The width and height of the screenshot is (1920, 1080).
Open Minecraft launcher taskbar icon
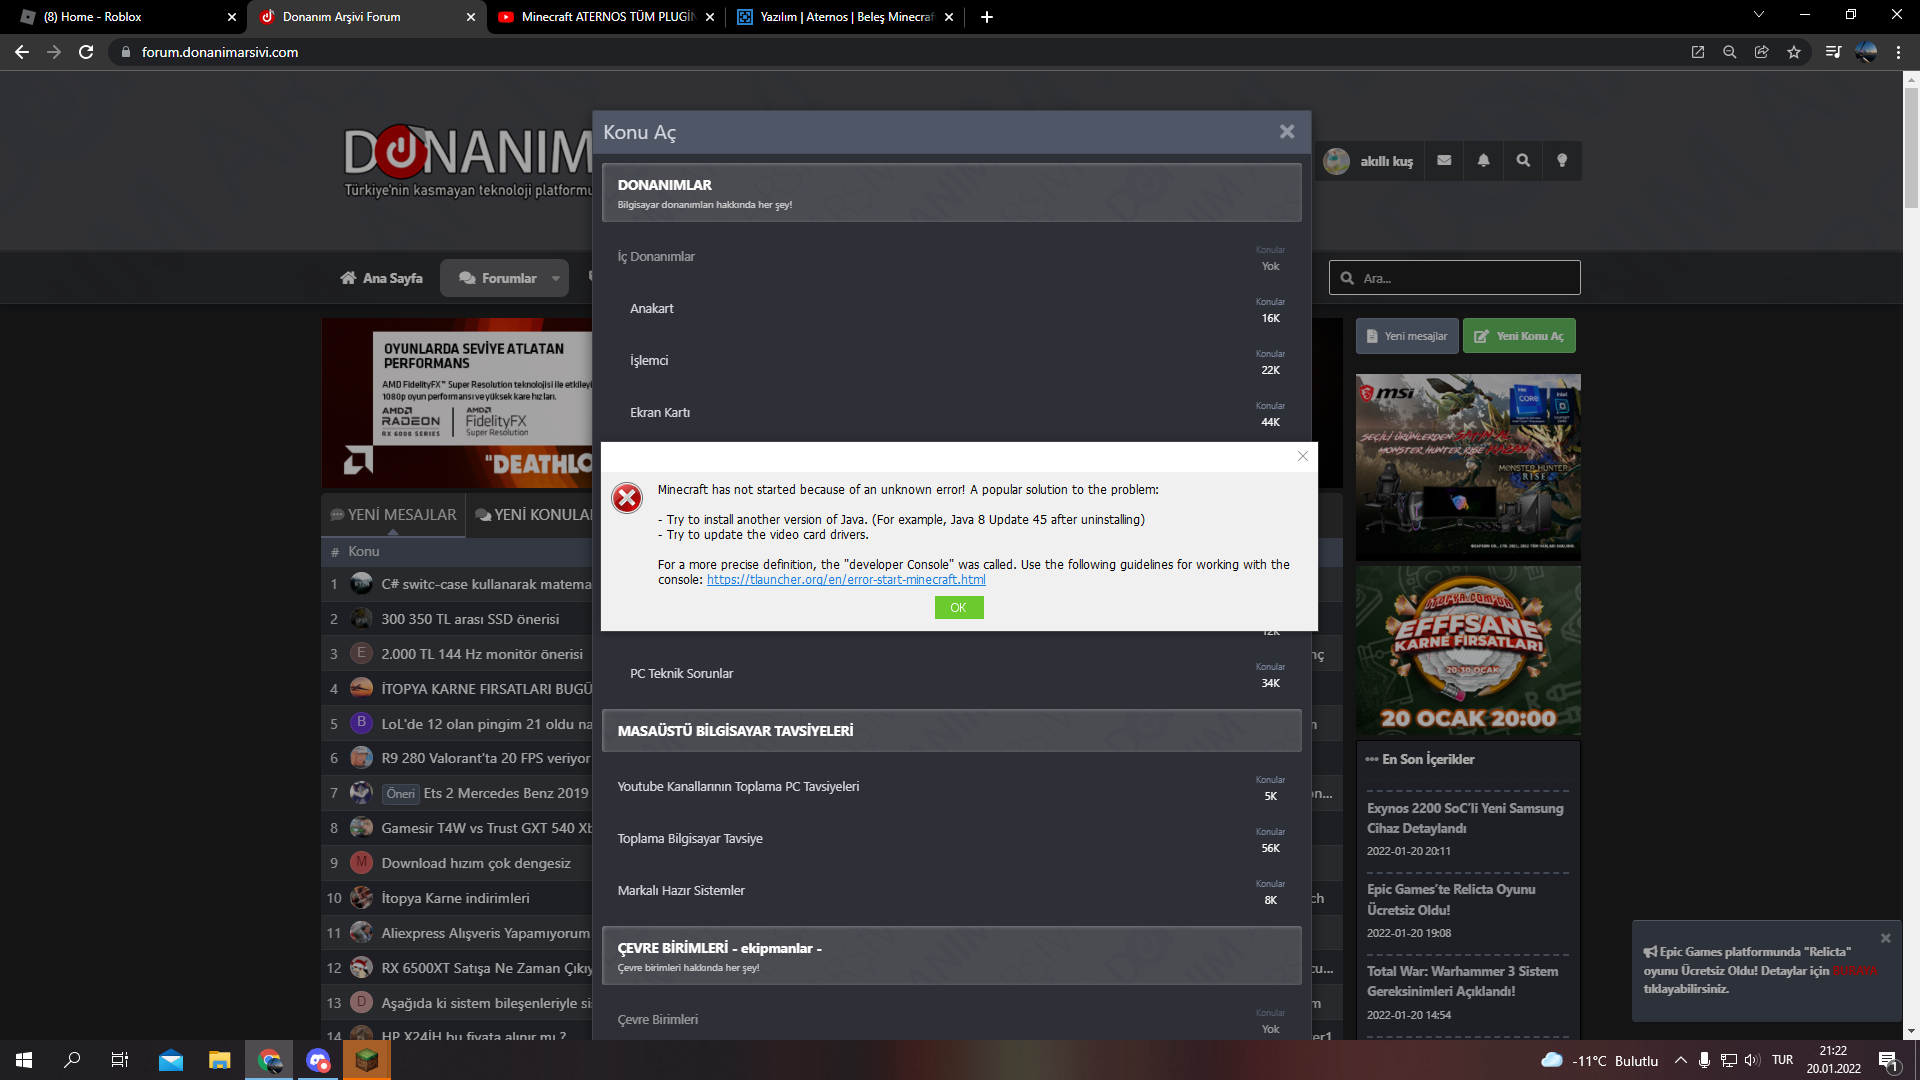[367, 1060]
